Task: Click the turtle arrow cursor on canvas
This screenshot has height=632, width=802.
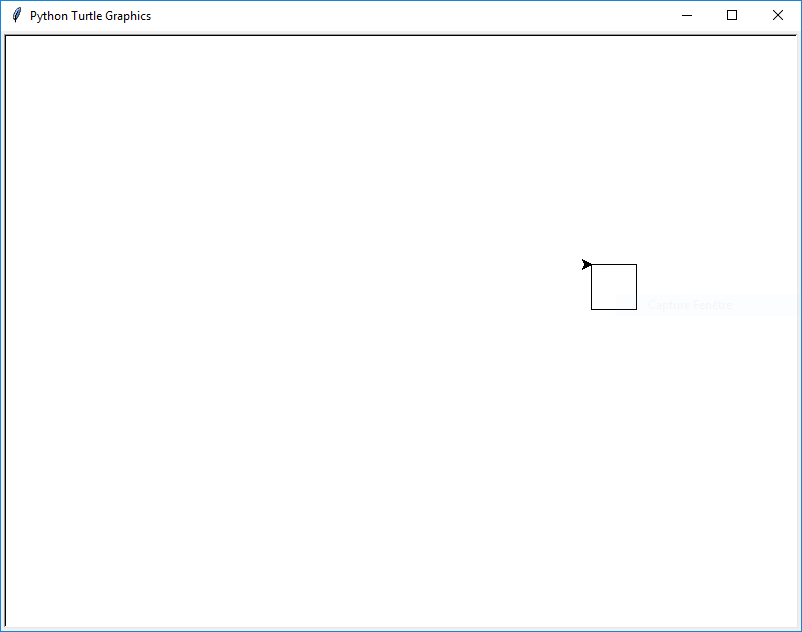Action: pos(587,264)
